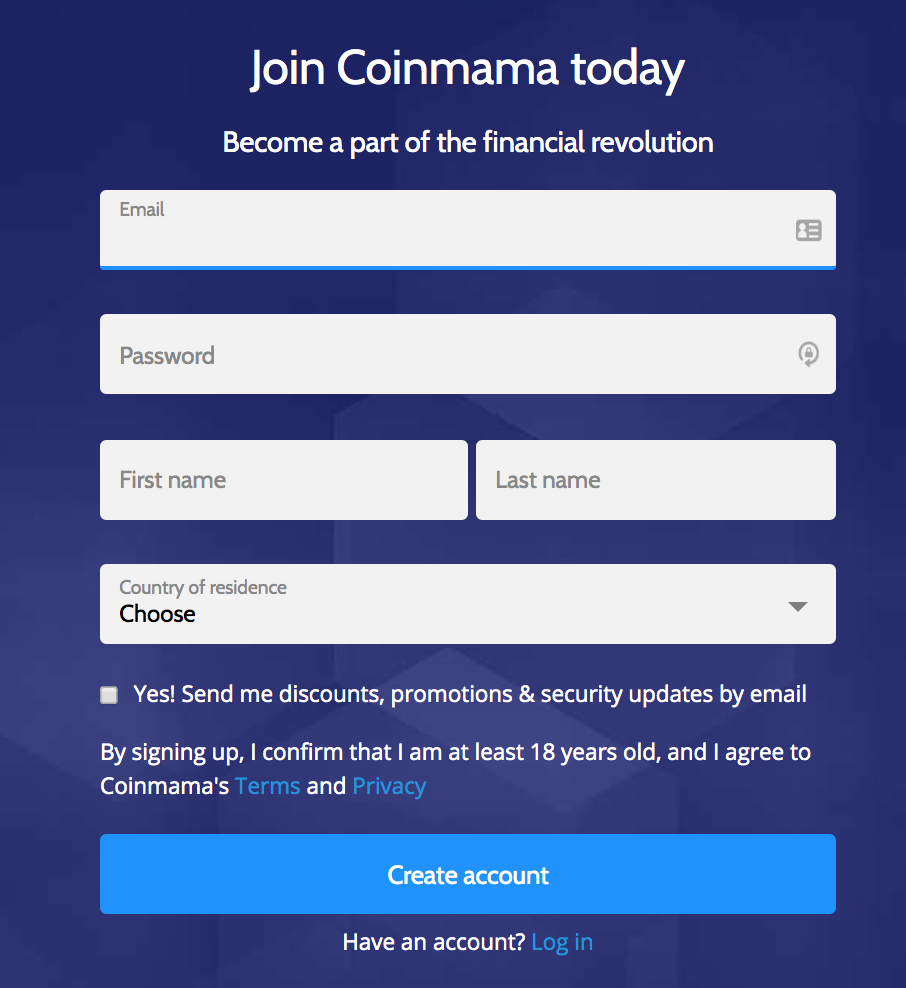Click Log in for existing accounts
The height and width of the screenshot is (988, 906).
pos(562,941)
